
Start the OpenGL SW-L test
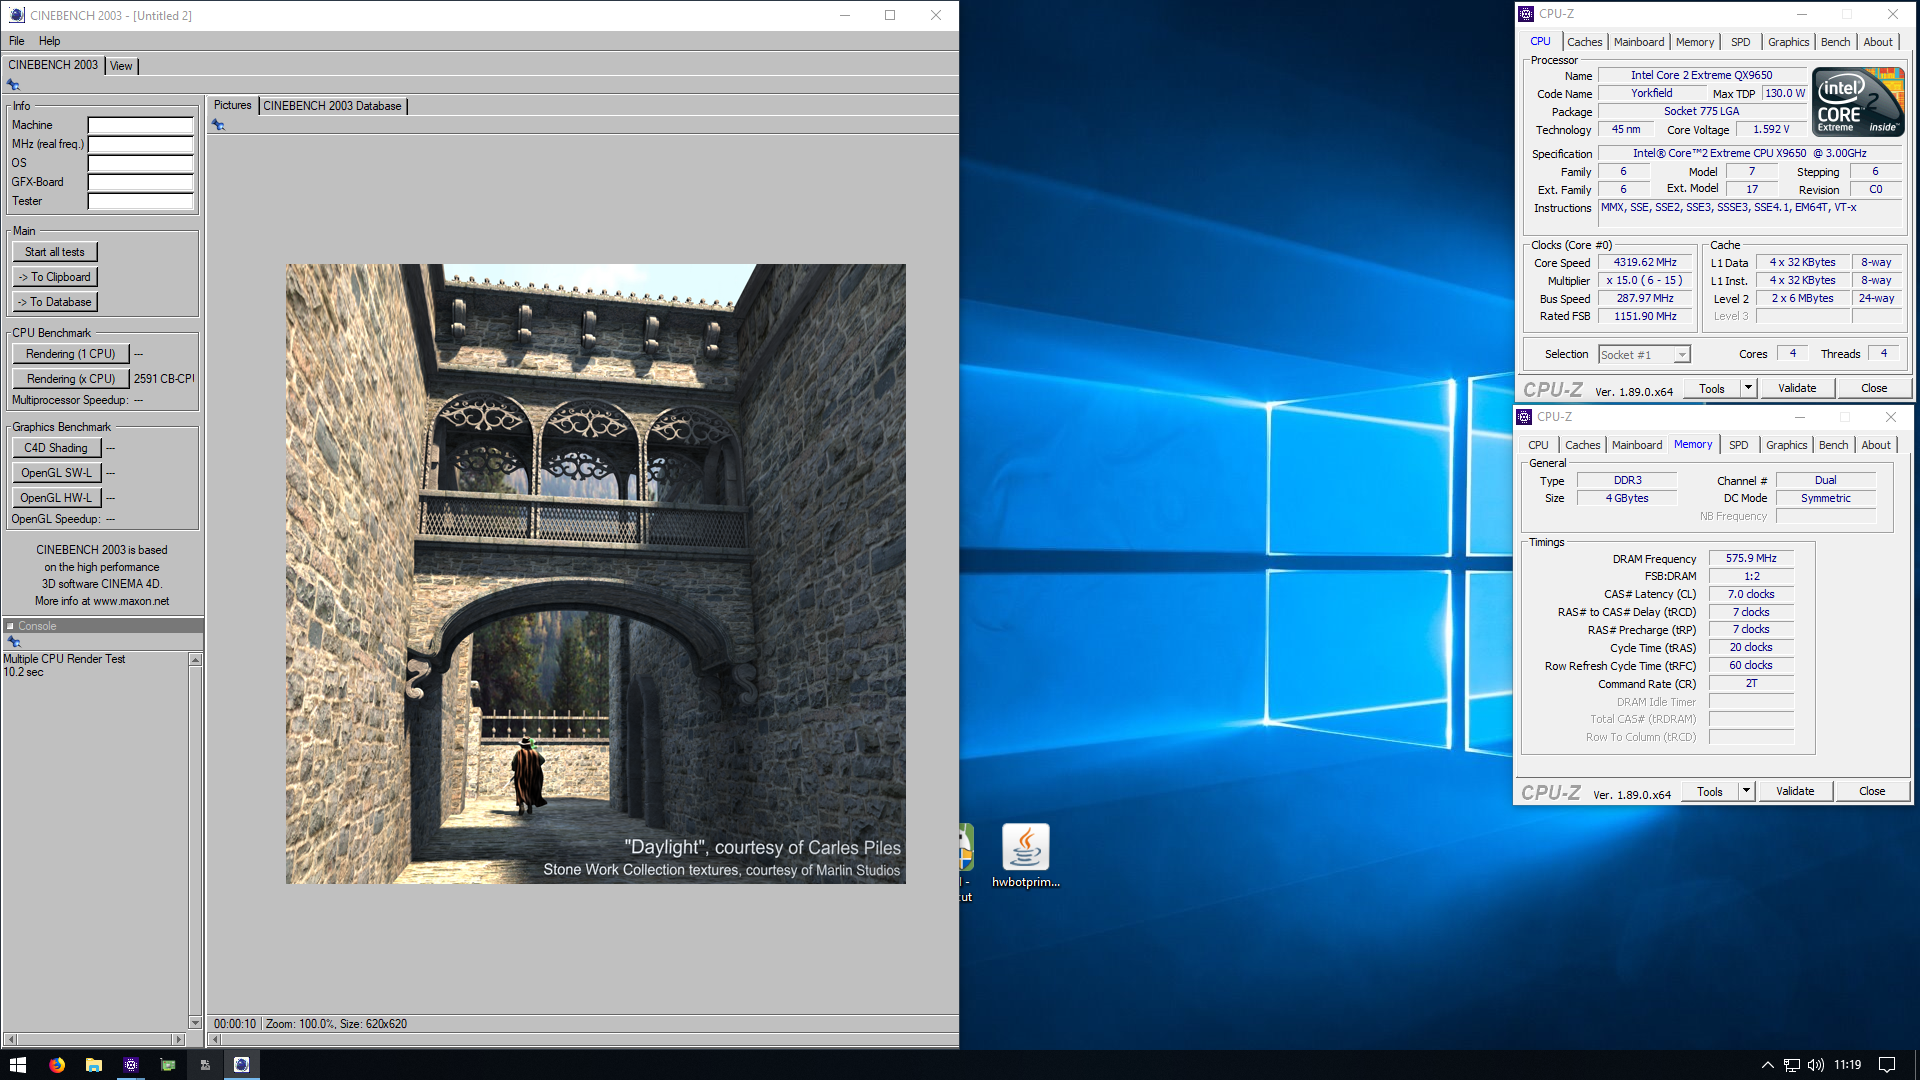[56, 473]
